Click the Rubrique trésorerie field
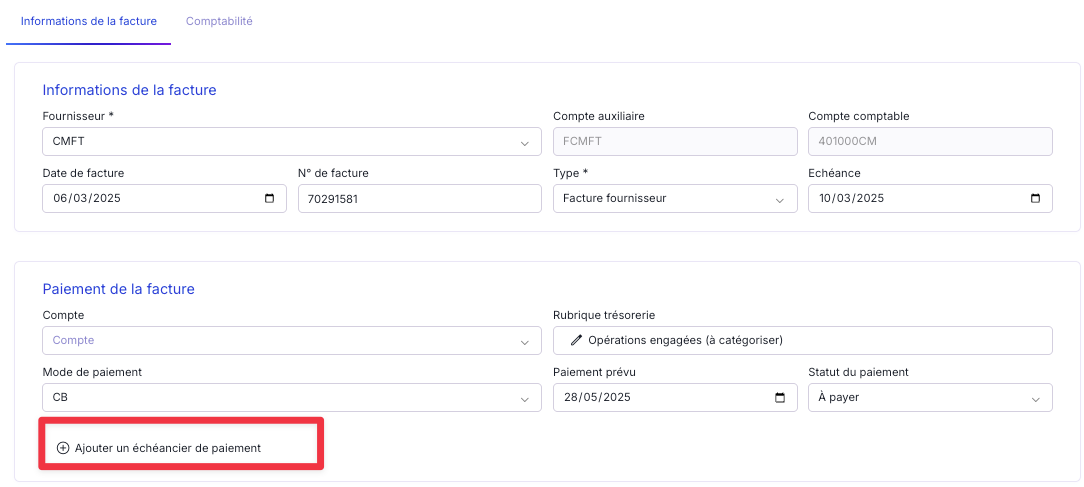 click(x=802, y=341)
